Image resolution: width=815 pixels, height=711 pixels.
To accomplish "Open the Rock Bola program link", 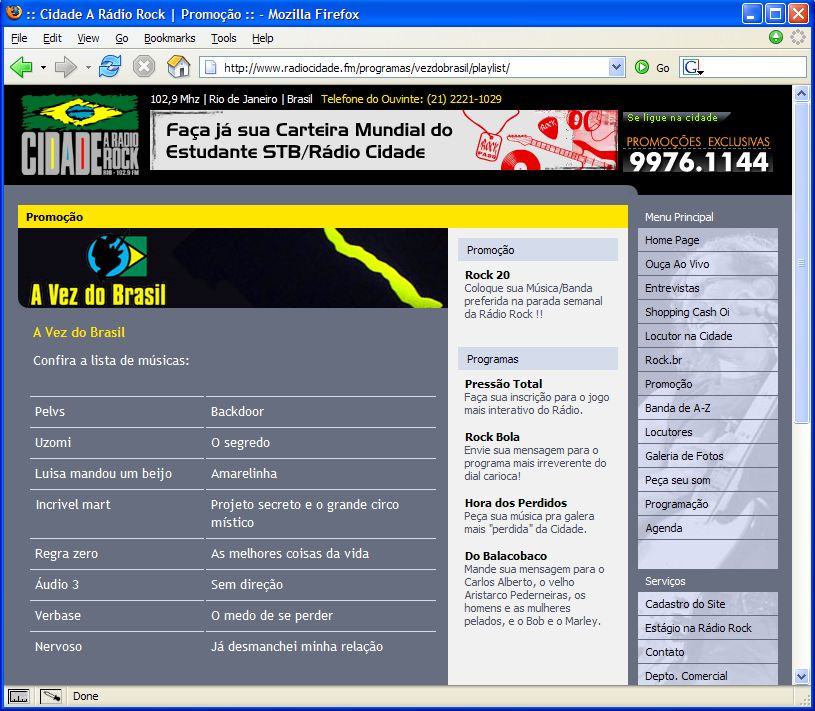I will (492, 437).
